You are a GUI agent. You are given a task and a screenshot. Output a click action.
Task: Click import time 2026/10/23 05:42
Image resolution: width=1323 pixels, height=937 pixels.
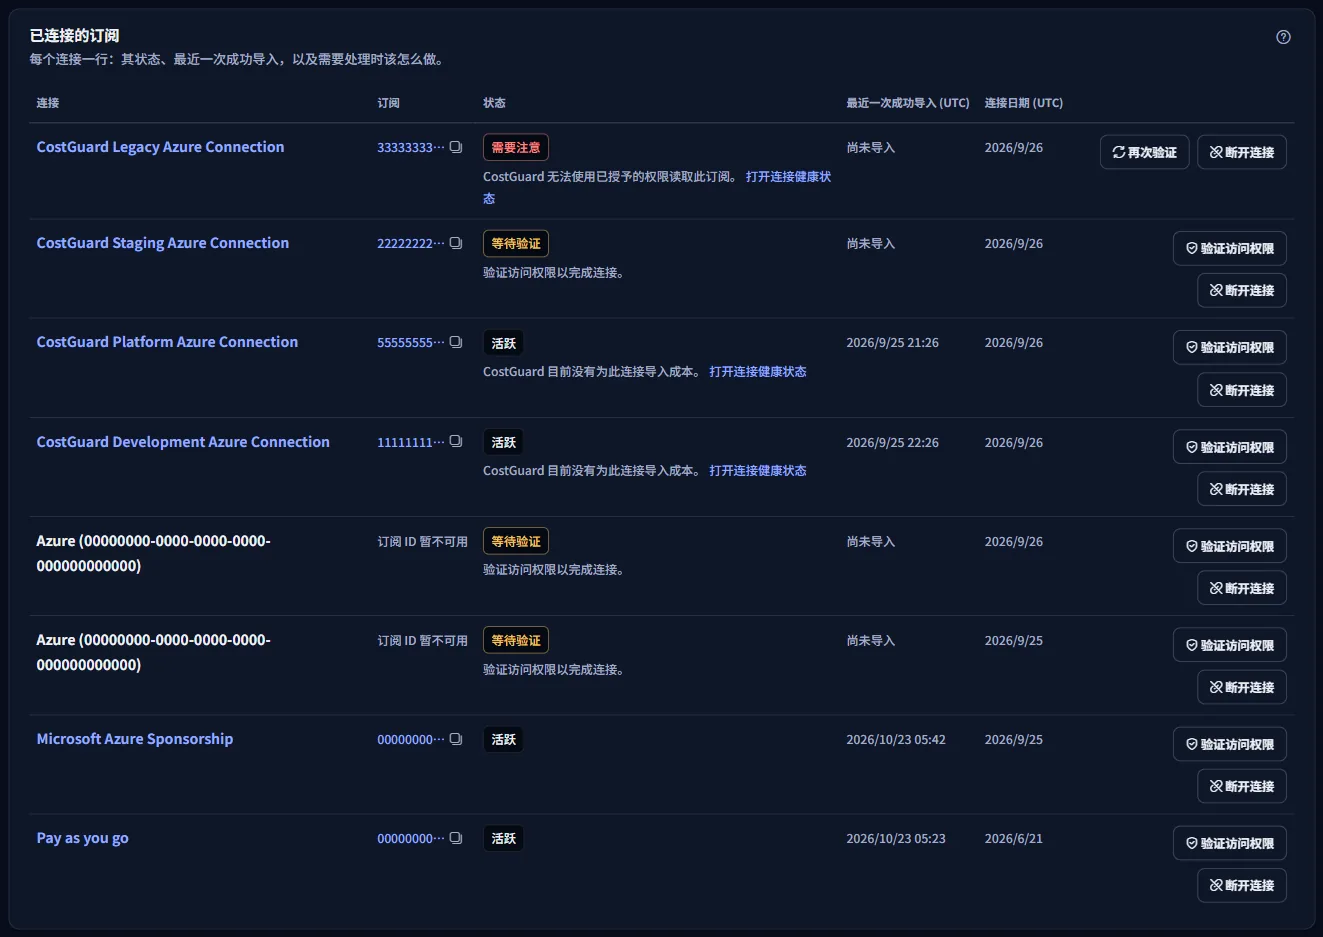(895, 739)
